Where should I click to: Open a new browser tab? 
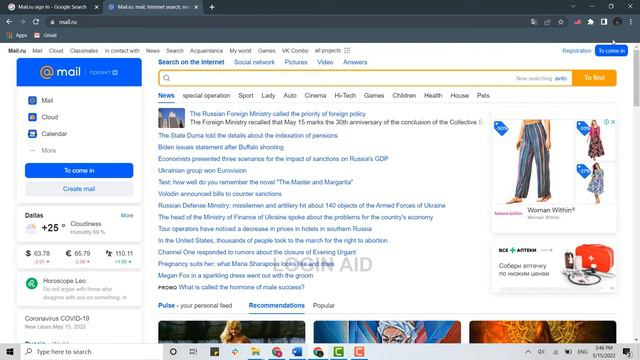point(212,7)
